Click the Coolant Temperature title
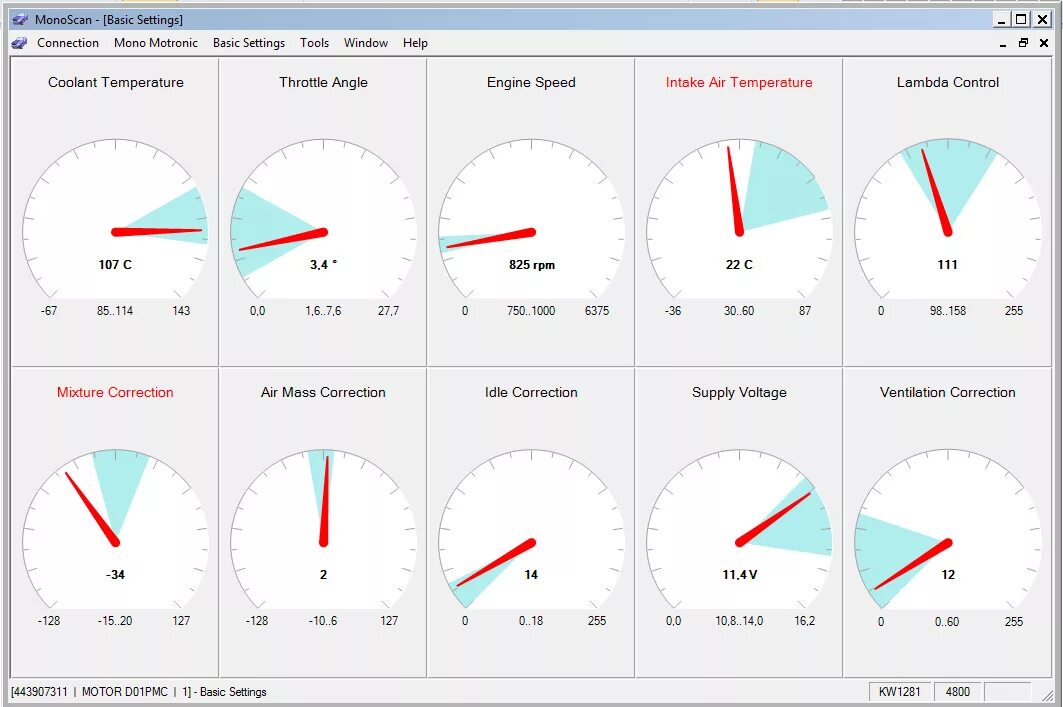The width and height of the screenshot is (1063, 707). pyautogui.click(x=116, y=83)
